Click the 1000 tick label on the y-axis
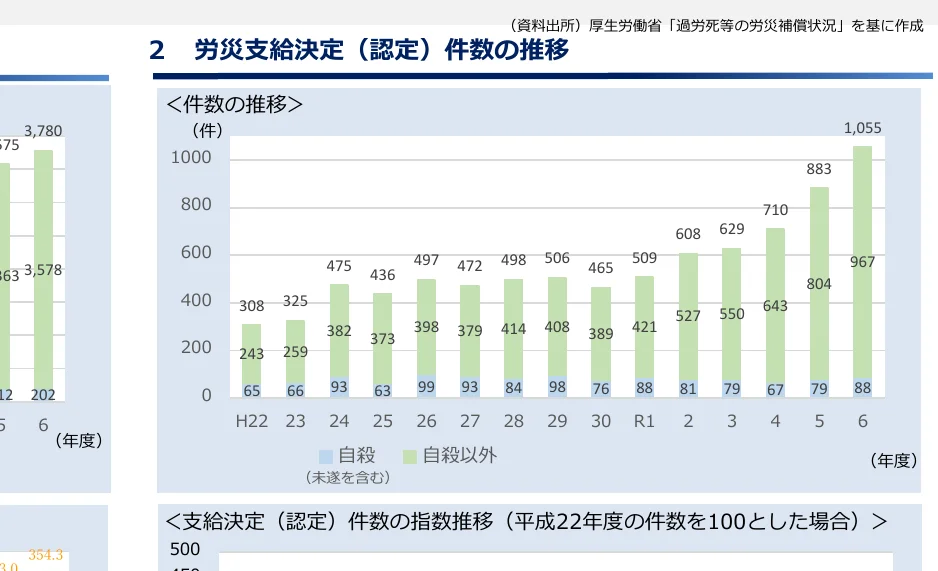The height and width of the screenshot is (571, 938). click(x=191, y=158)
